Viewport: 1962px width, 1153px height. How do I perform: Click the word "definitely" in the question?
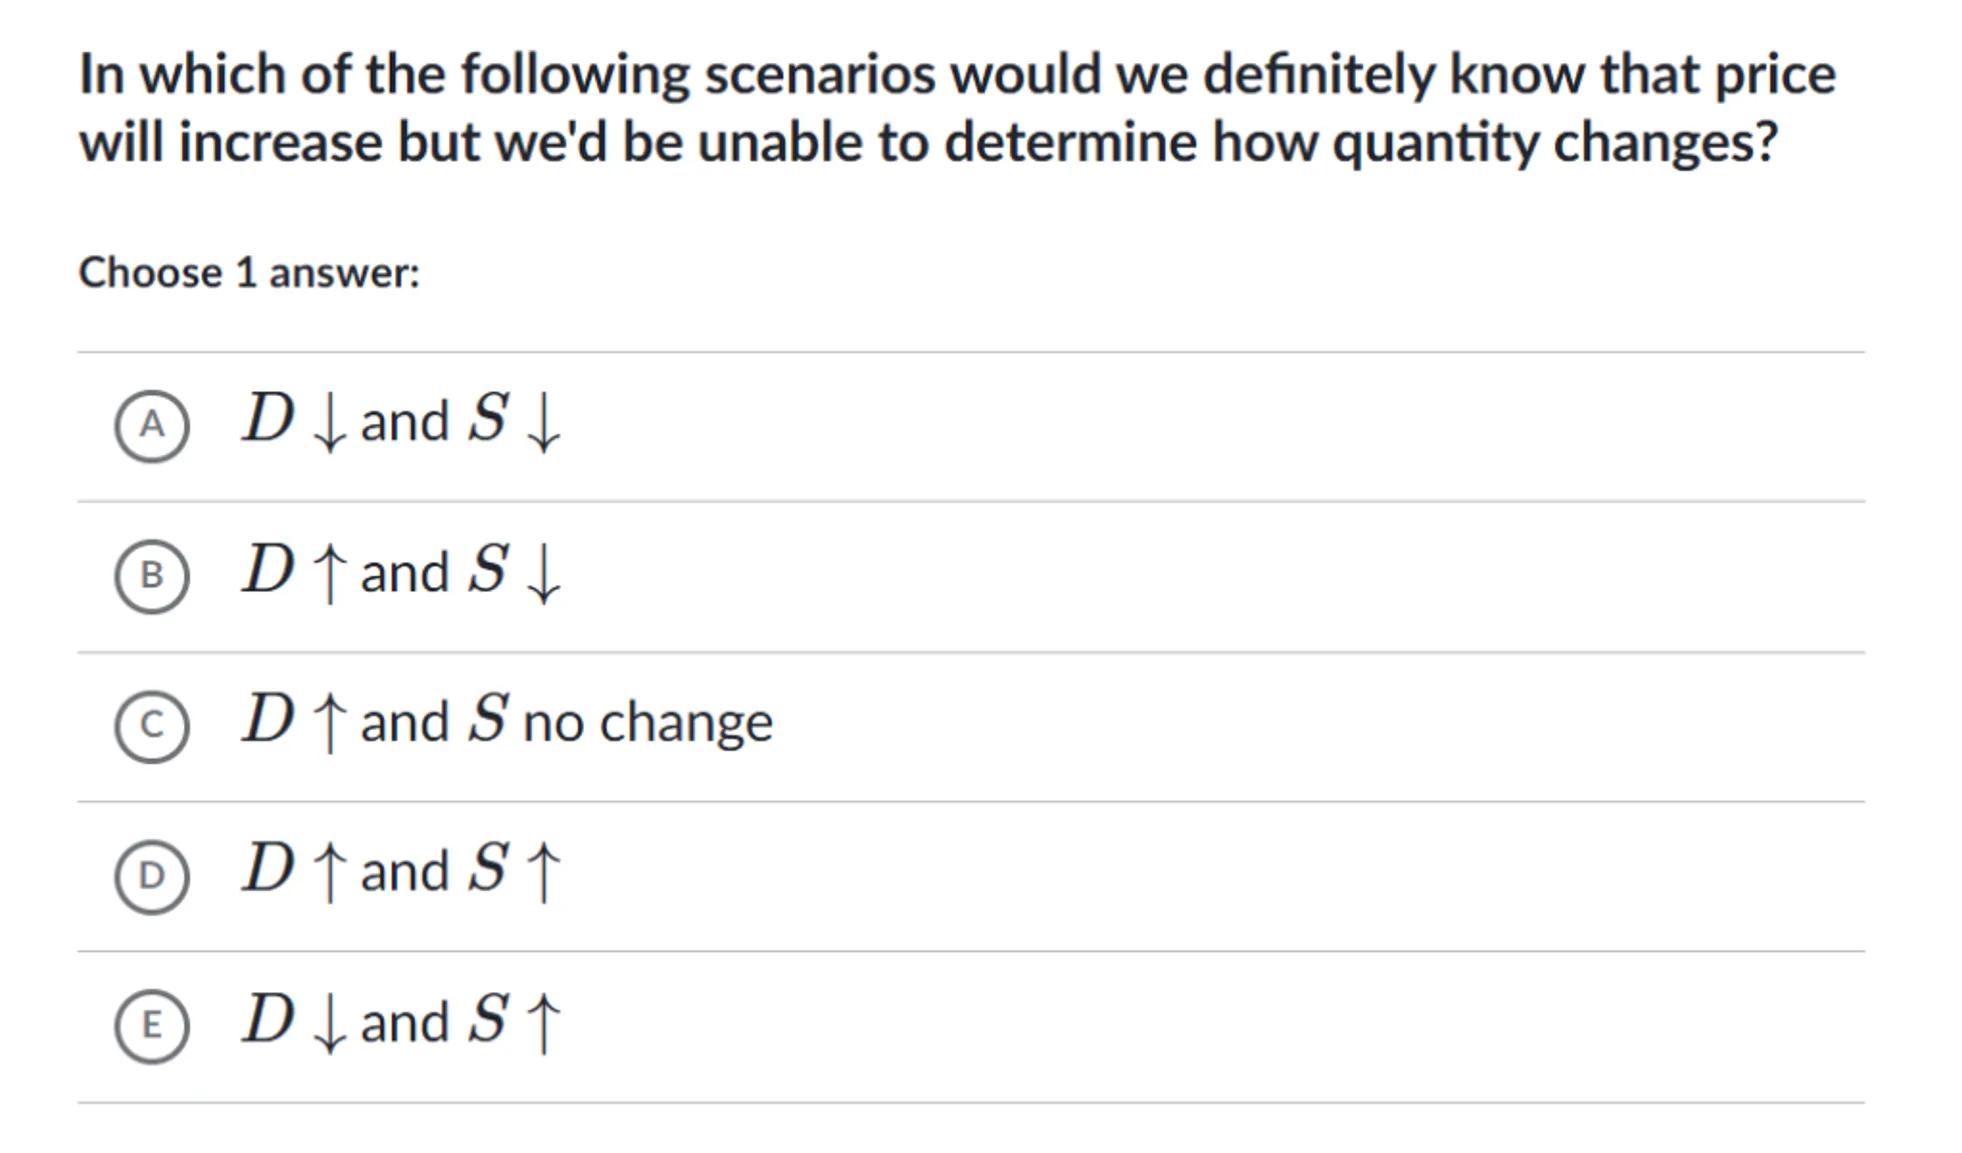pyautogui.click(x=1318, y=75)
